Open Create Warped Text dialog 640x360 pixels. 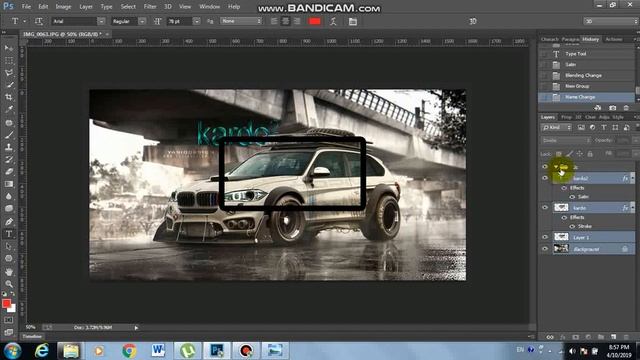click(x=333, y=21)
